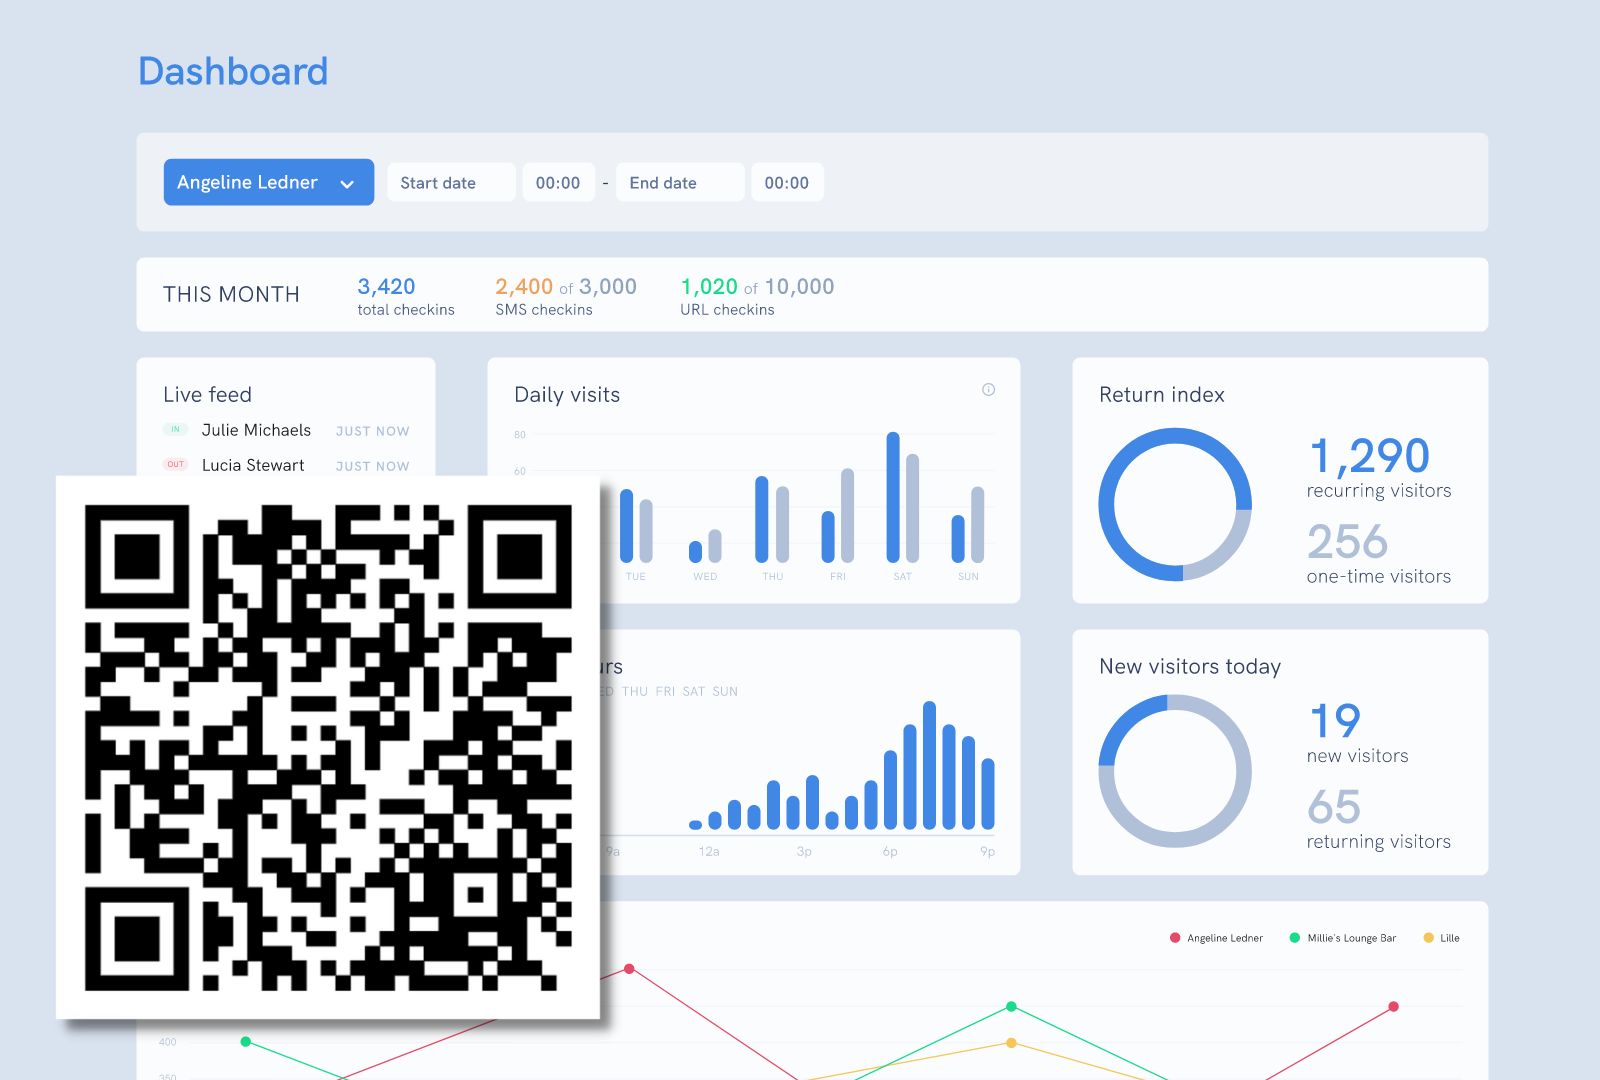Open the End date picker
Image resolution: width=1600 pixels, height=1080 pixels.
tap(679, 182)
